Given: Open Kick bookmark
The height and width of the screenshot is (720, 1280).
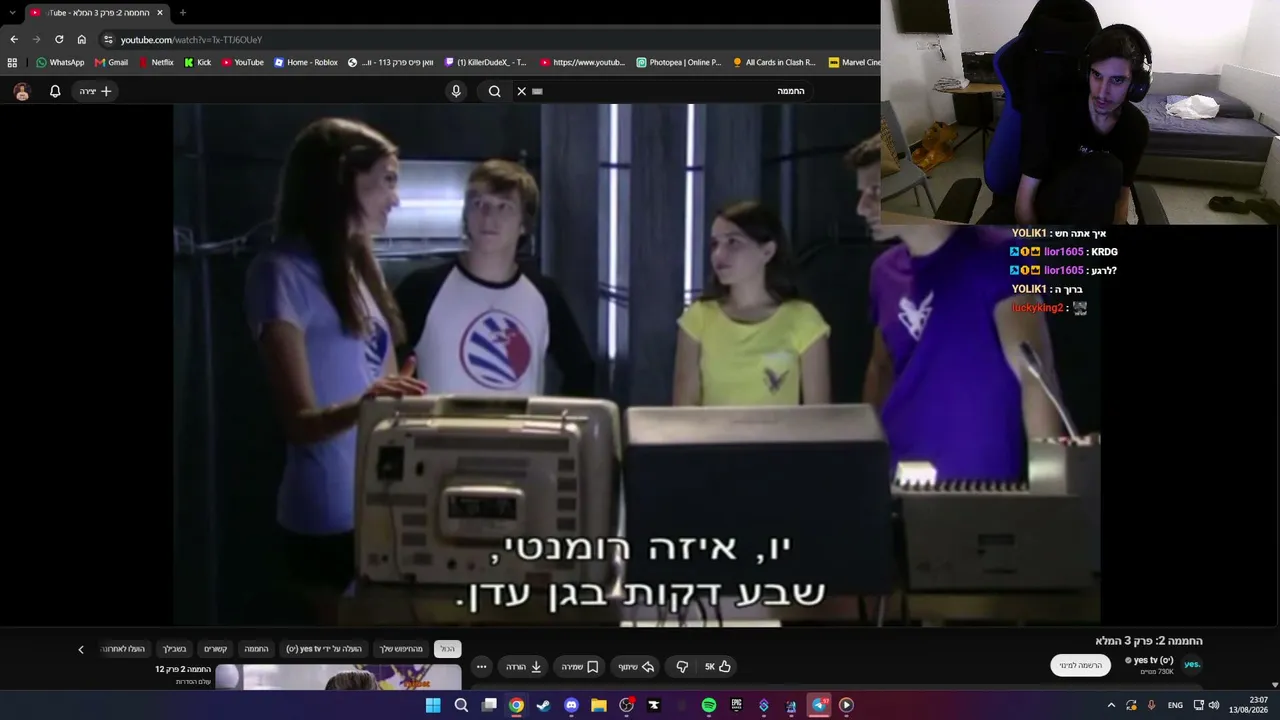Looking at the screenshot, I should [198, 62].
